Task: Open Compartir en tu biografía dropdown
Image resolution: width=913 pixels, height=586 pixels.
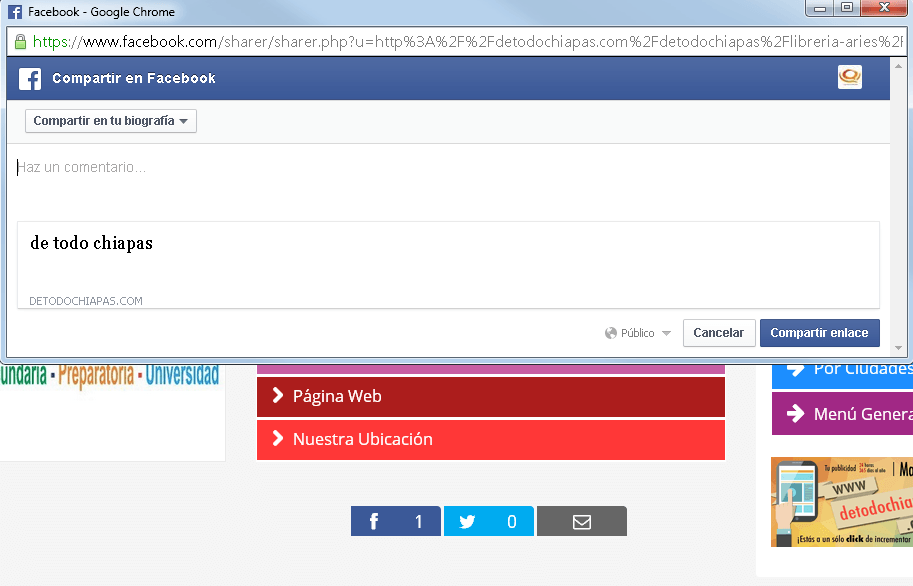Action: 111,121
